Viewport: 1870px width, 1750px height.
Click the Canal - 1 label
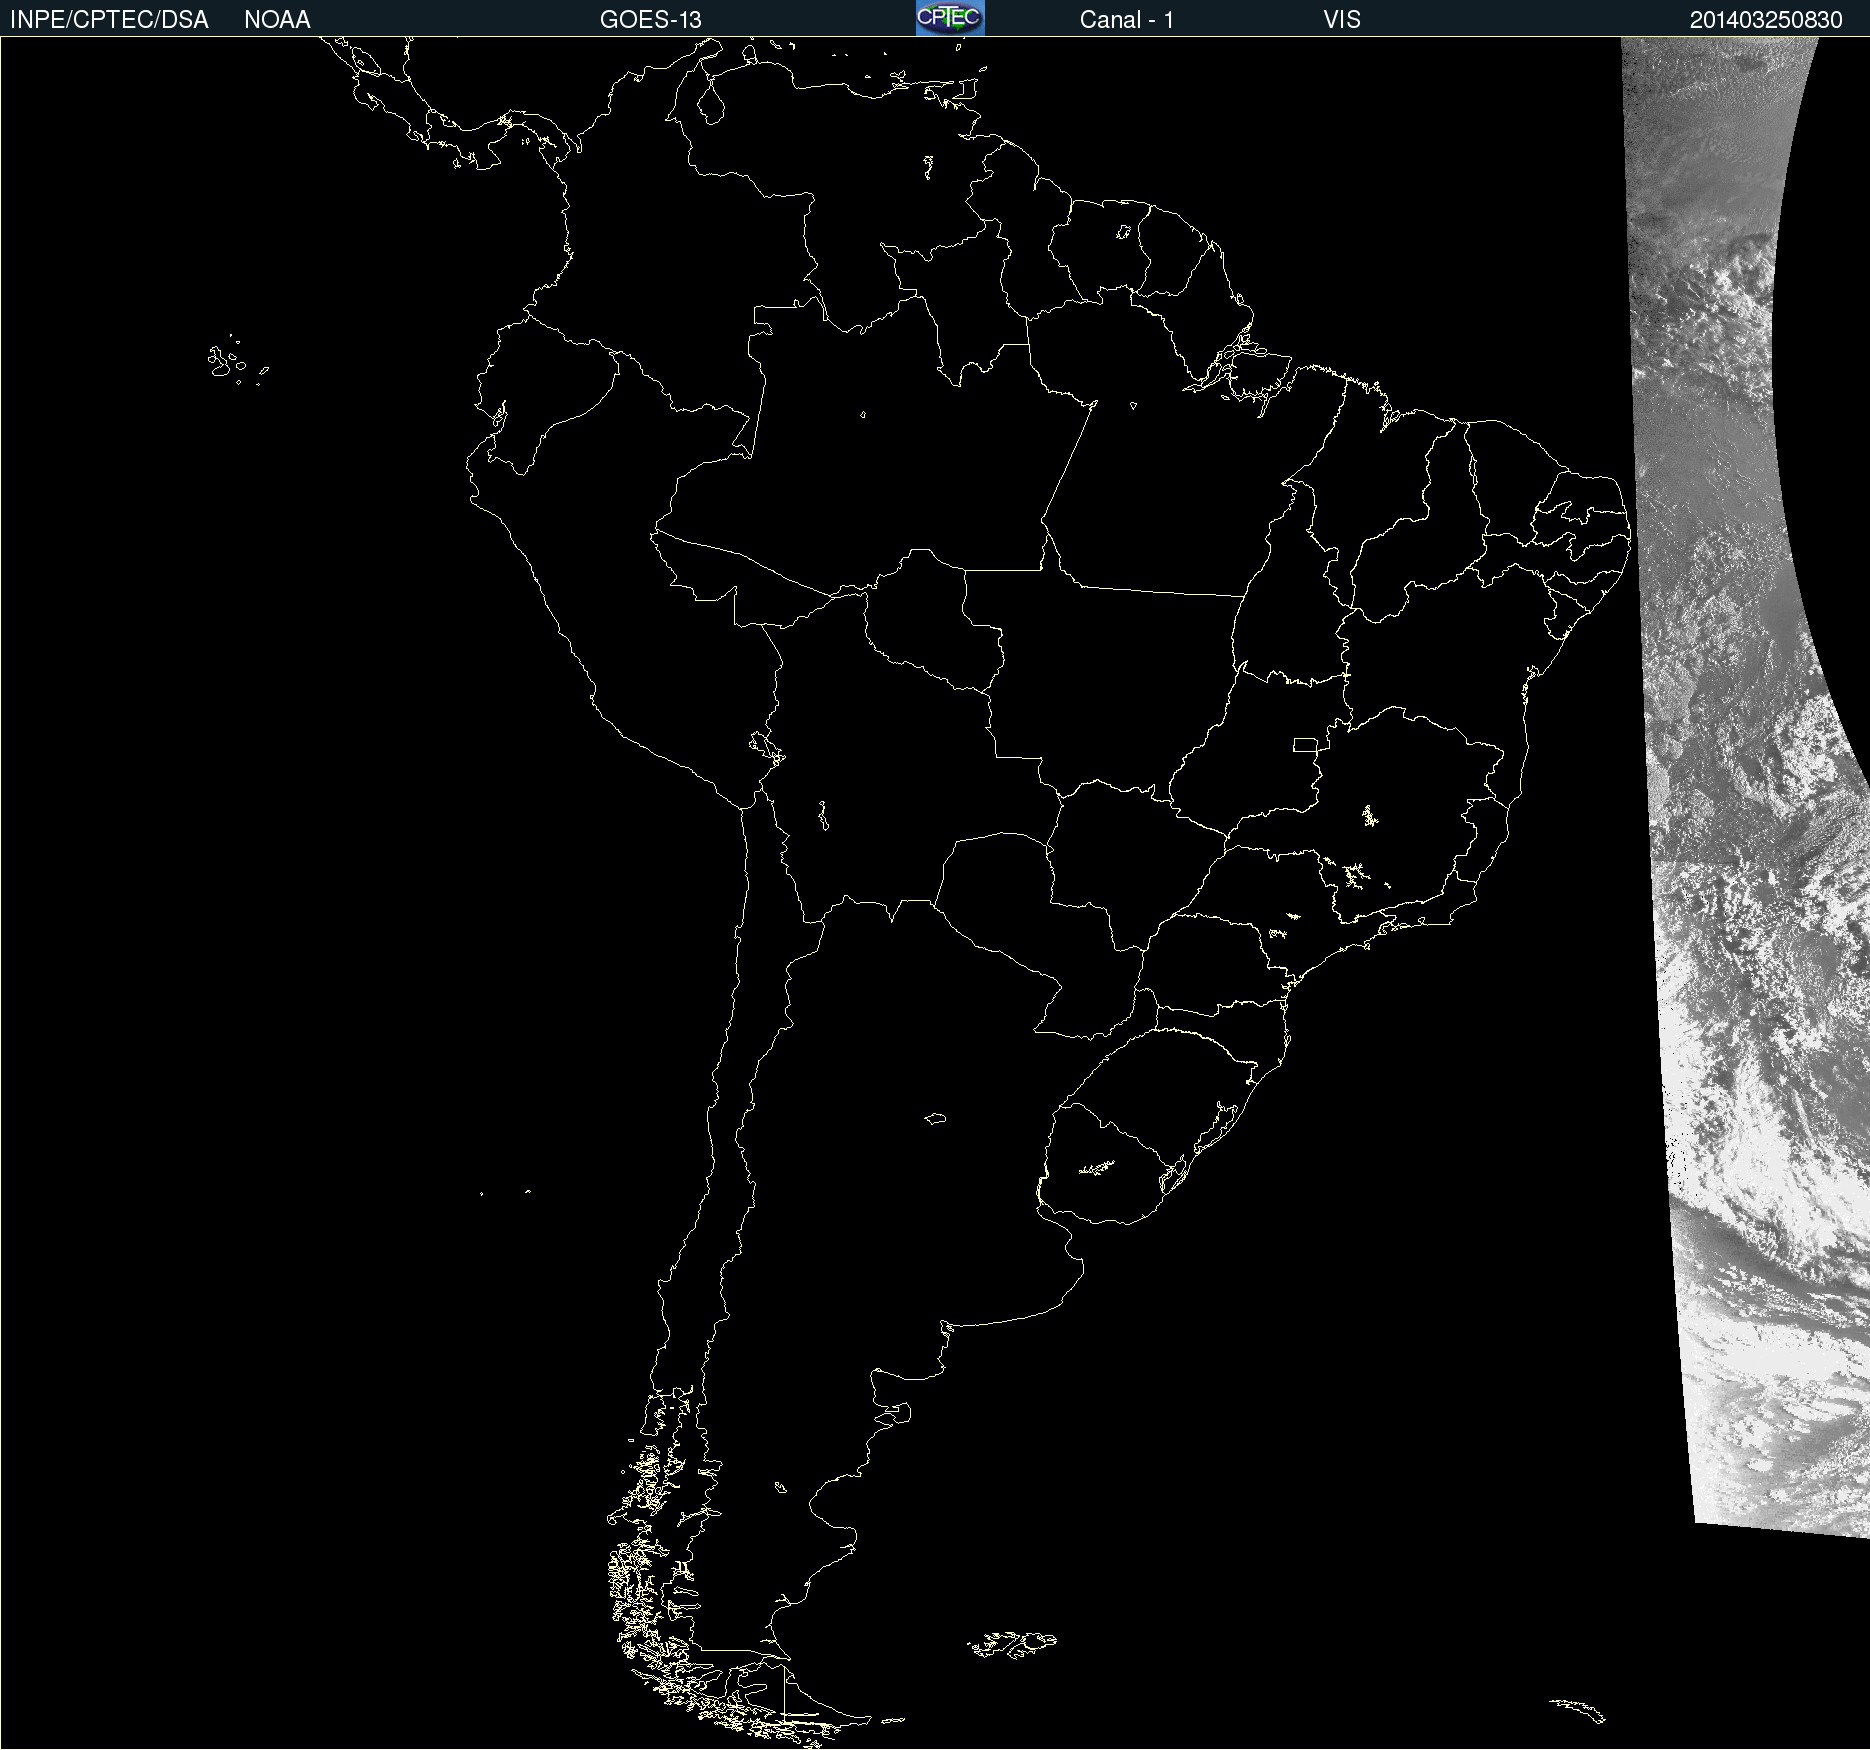pyautogui.click(x=1126, y=20)
